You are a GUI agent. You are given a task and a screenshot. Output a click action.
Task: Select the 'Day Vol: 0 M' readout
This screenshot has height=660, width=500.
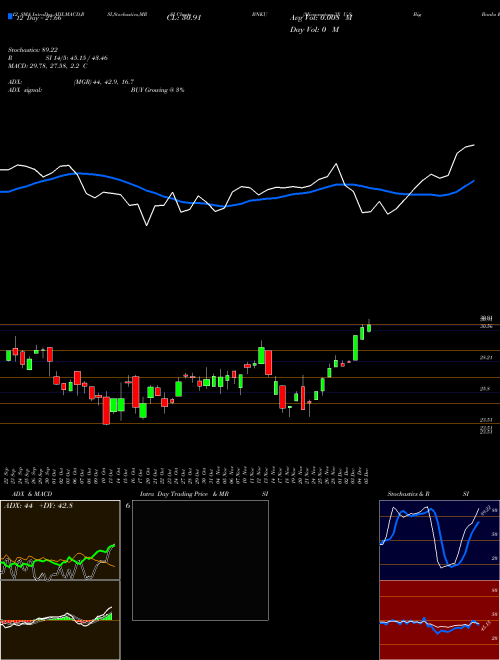click(x=314, y=30)
